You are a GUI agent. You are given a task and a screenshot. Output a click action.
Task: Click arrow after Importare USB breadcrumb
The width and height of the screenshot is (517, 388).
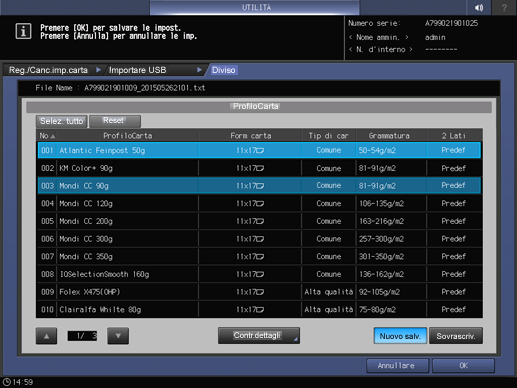coord(199,70)
